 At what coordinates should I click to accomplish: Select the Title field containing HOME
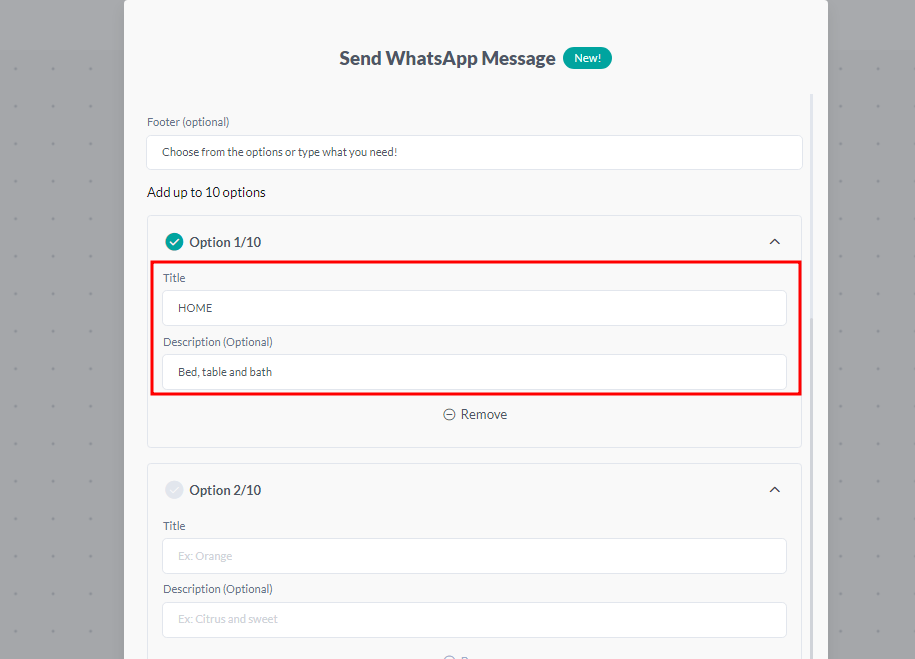coord(474,308)
